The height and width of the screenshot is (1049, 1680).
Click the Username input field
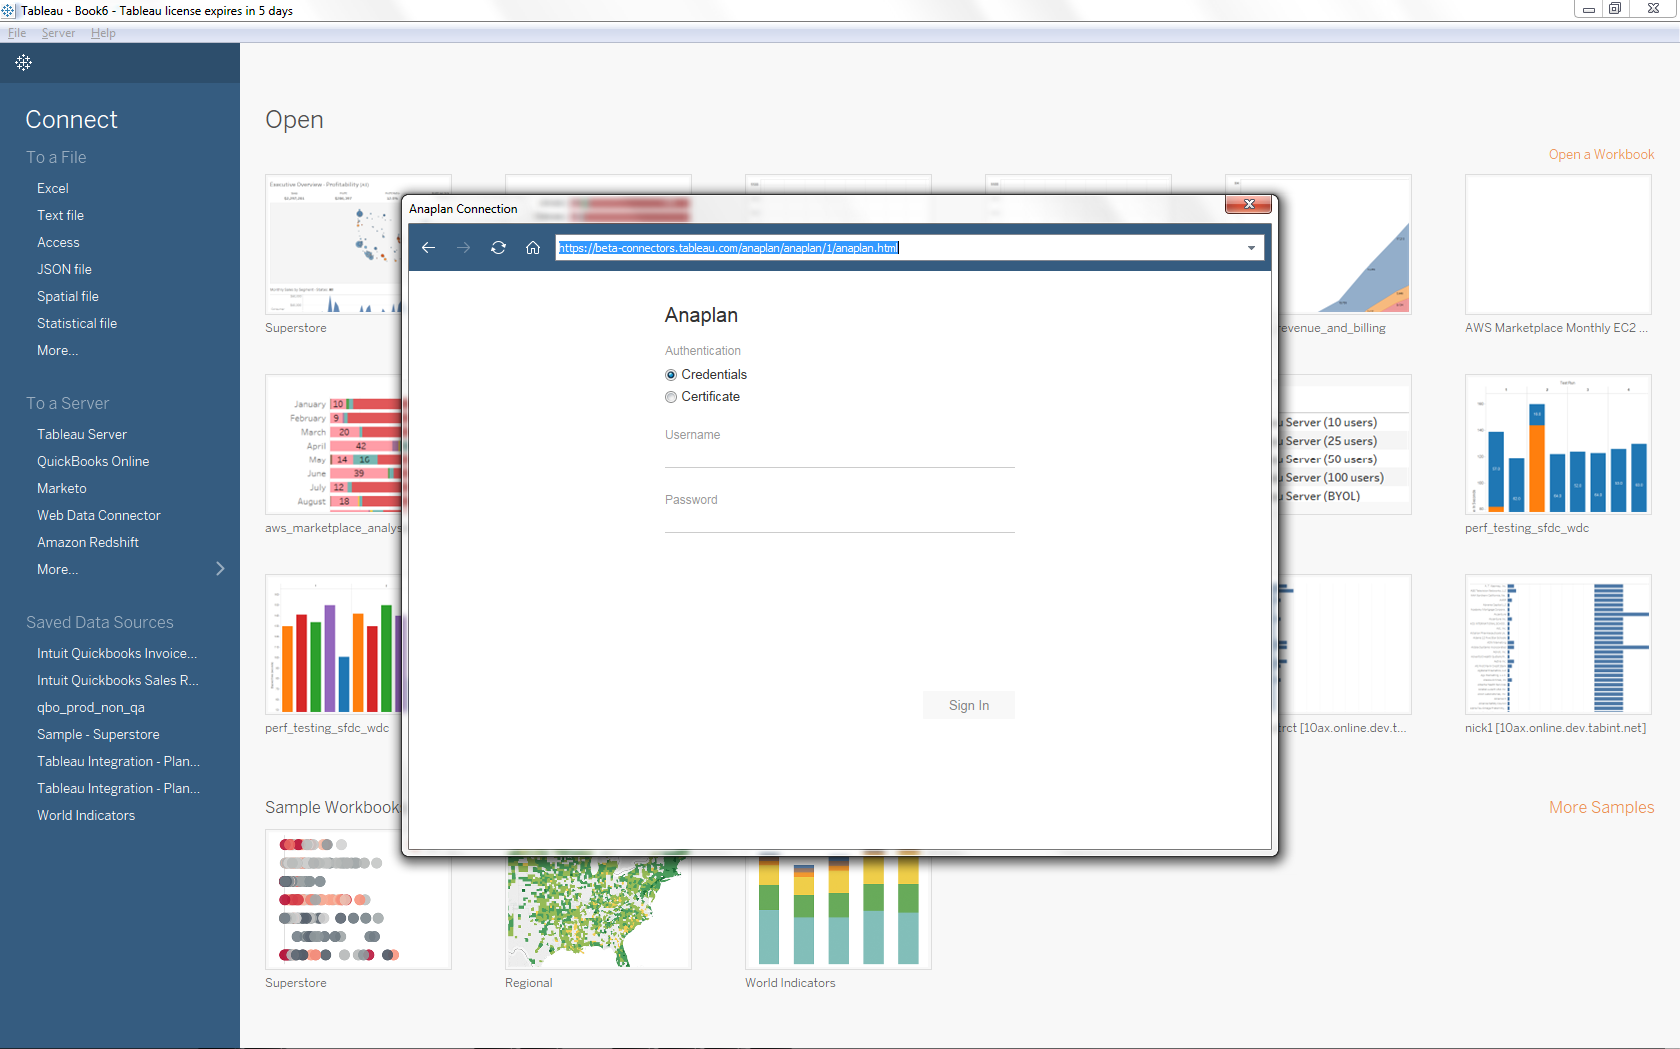tap(839, 456)
